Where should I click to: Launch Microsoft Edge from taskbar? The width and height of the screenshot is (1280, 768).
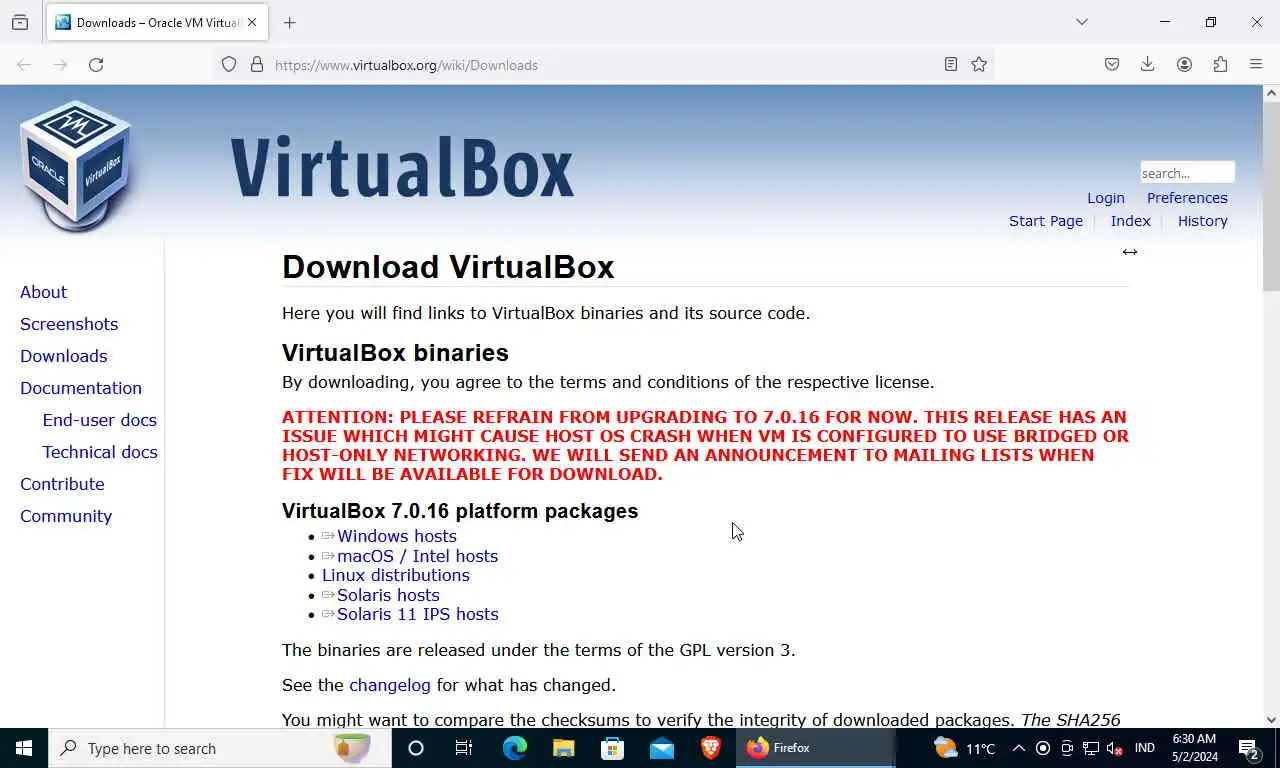coord(514,748)
